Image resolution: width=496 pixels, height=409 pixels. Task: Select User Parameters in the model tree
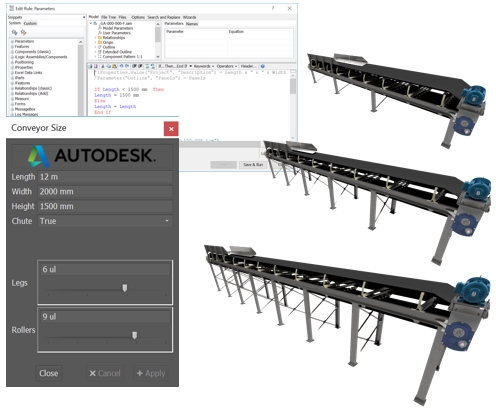coord(116,33)
